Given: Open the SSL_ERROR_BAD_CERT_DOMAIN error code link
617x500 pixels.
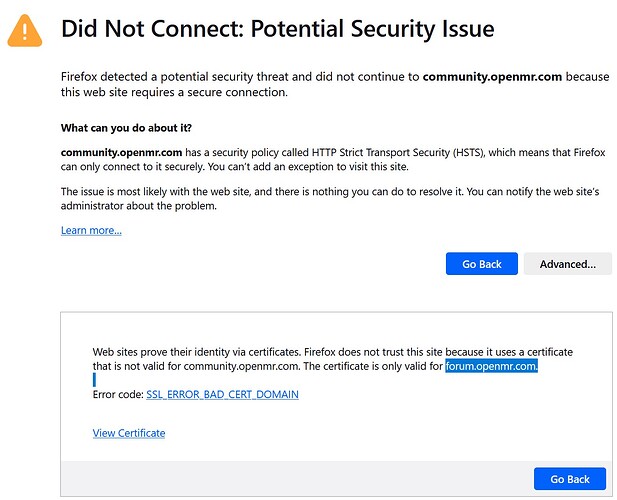Looking at the screenshot, I should pos(222,394).
